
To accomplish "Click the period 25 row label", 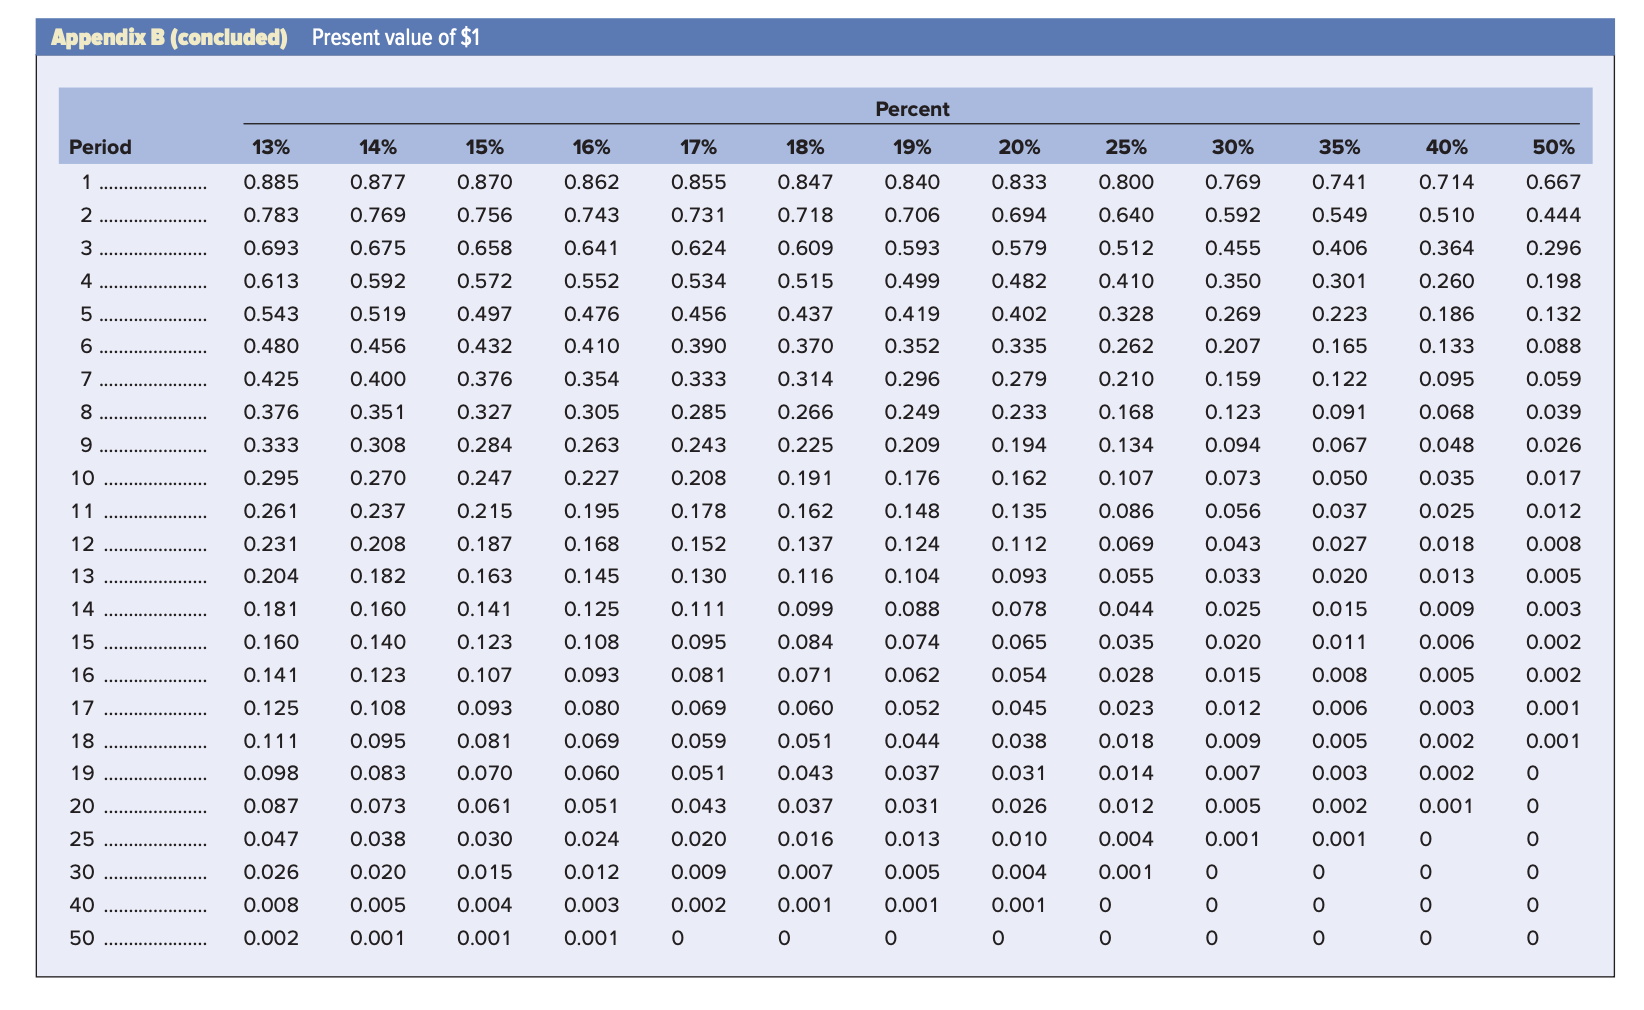I will pos(82,839).
